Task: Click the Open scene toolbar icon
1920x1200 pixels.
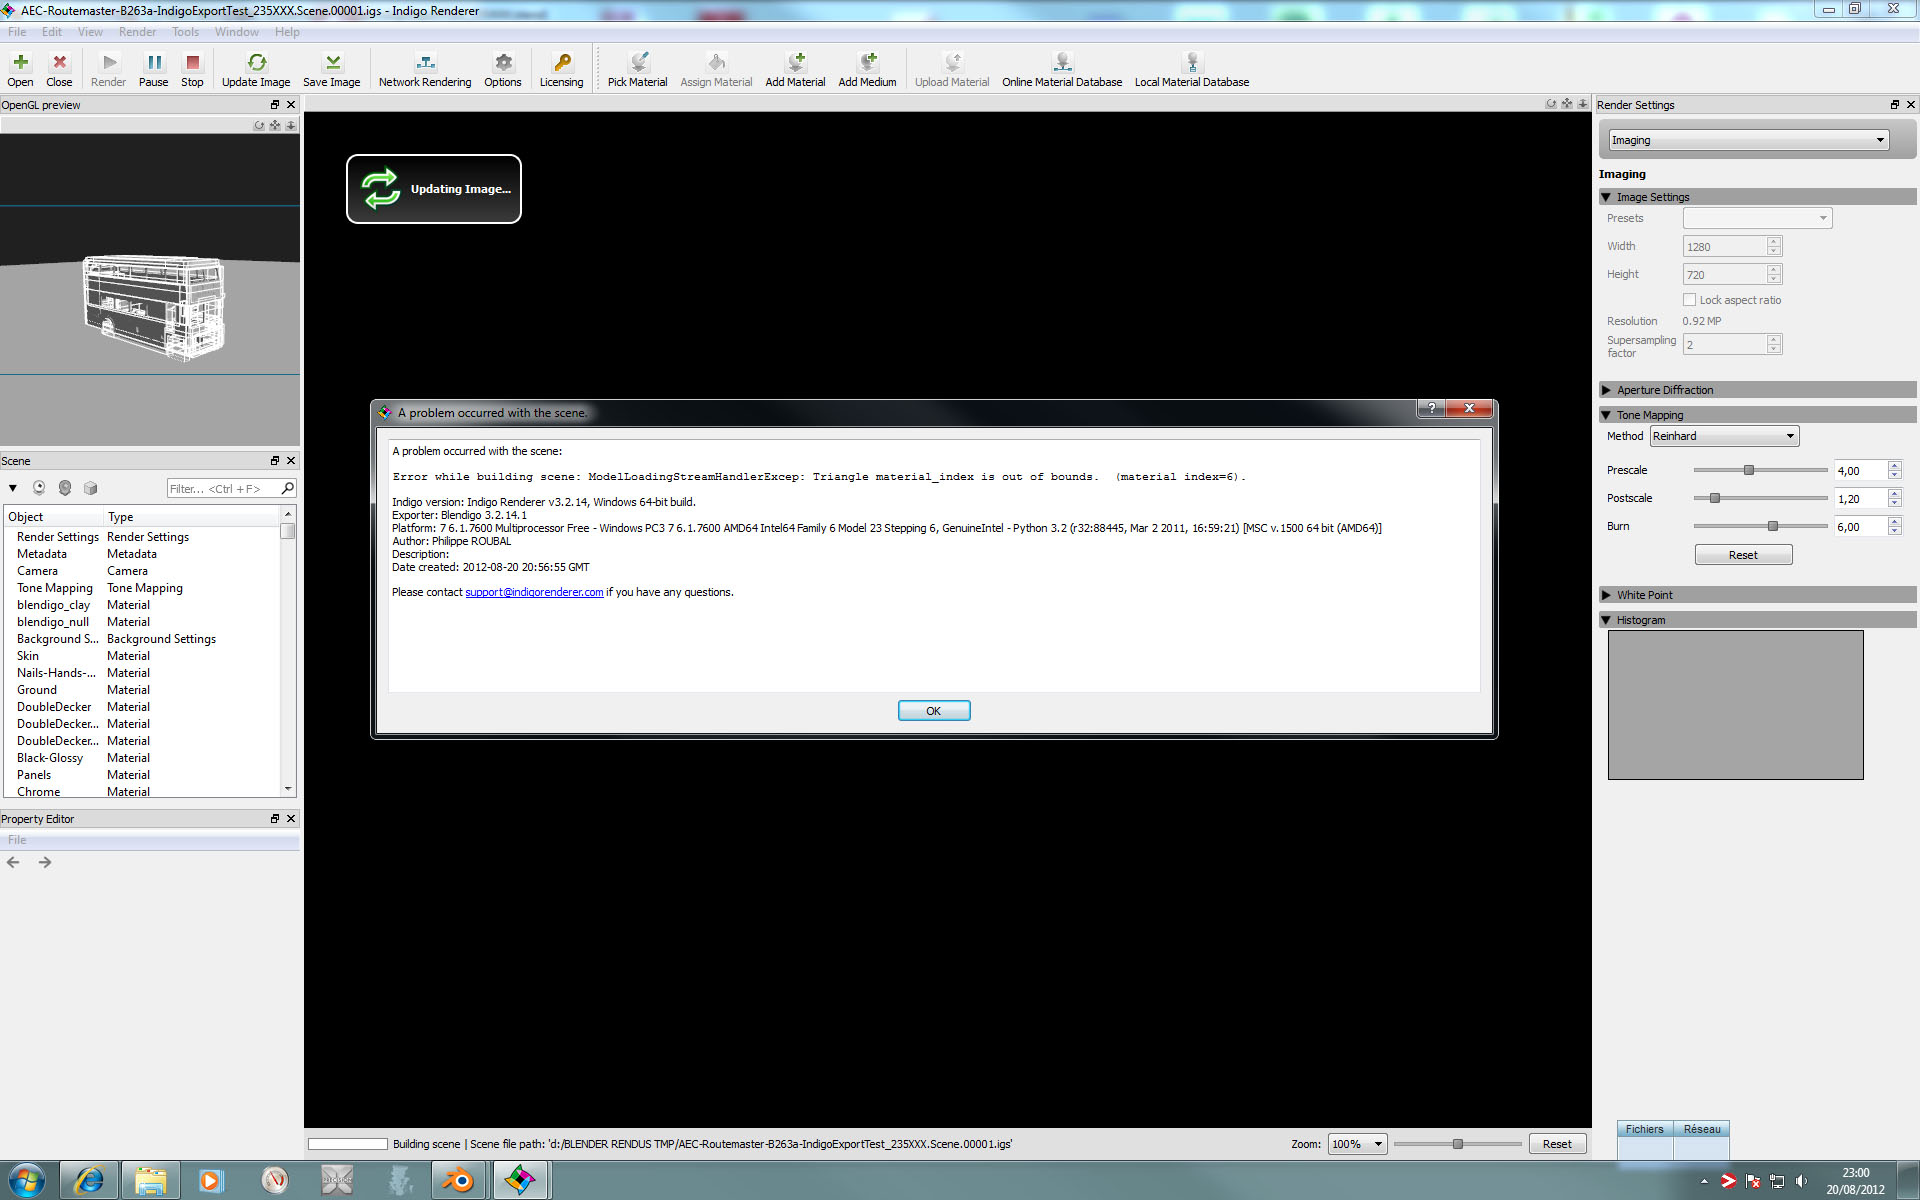Action: 20,69
